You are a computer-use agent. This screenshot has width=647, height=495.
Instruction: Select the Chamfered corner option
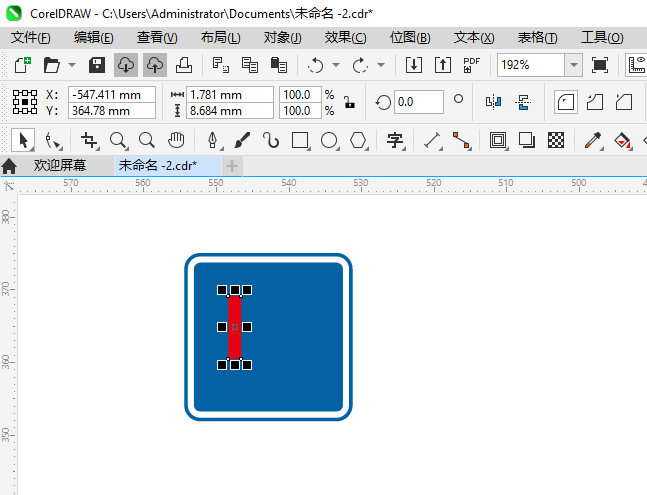(x=623, y=102)
